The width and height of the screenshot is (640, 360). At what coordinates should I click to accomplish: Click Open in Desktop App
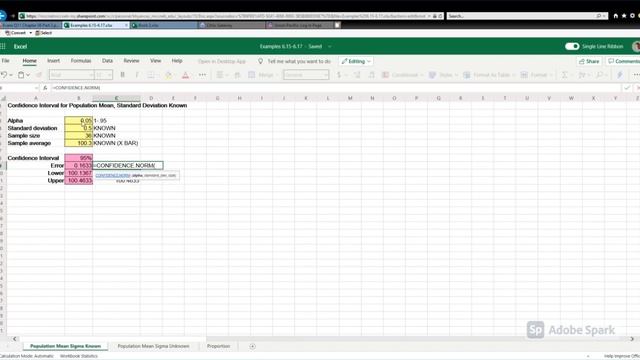(222, 61)
